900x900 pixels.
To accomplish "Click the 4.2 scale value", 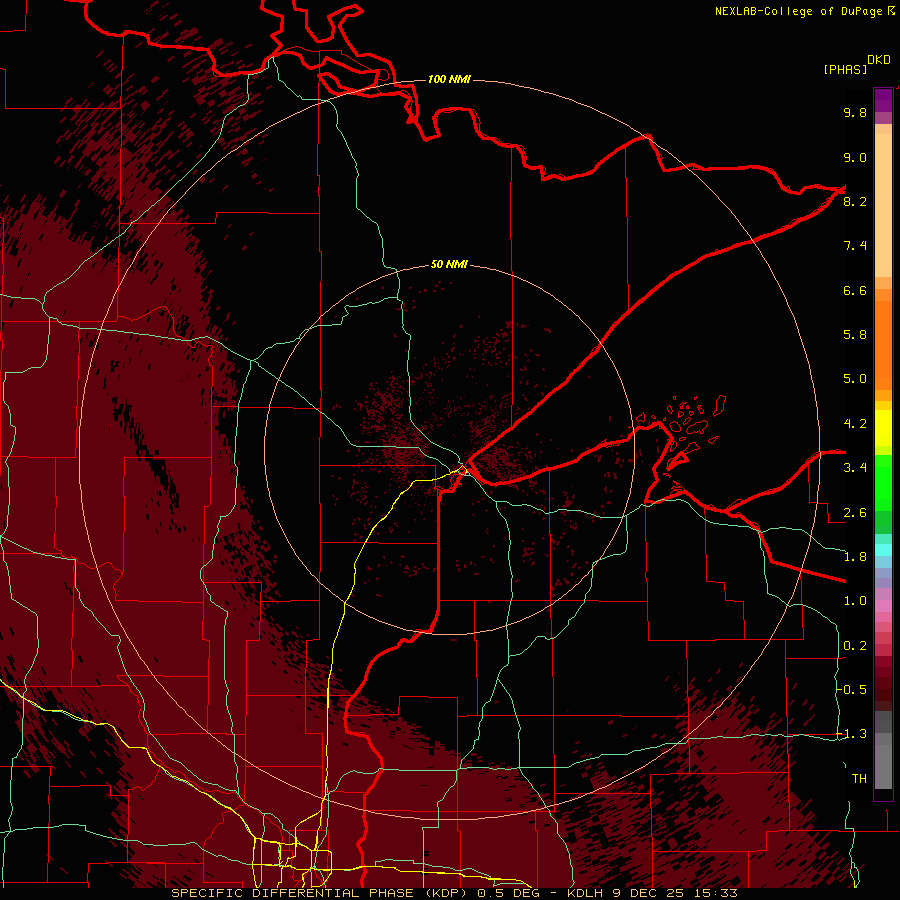I will (855, 424).
